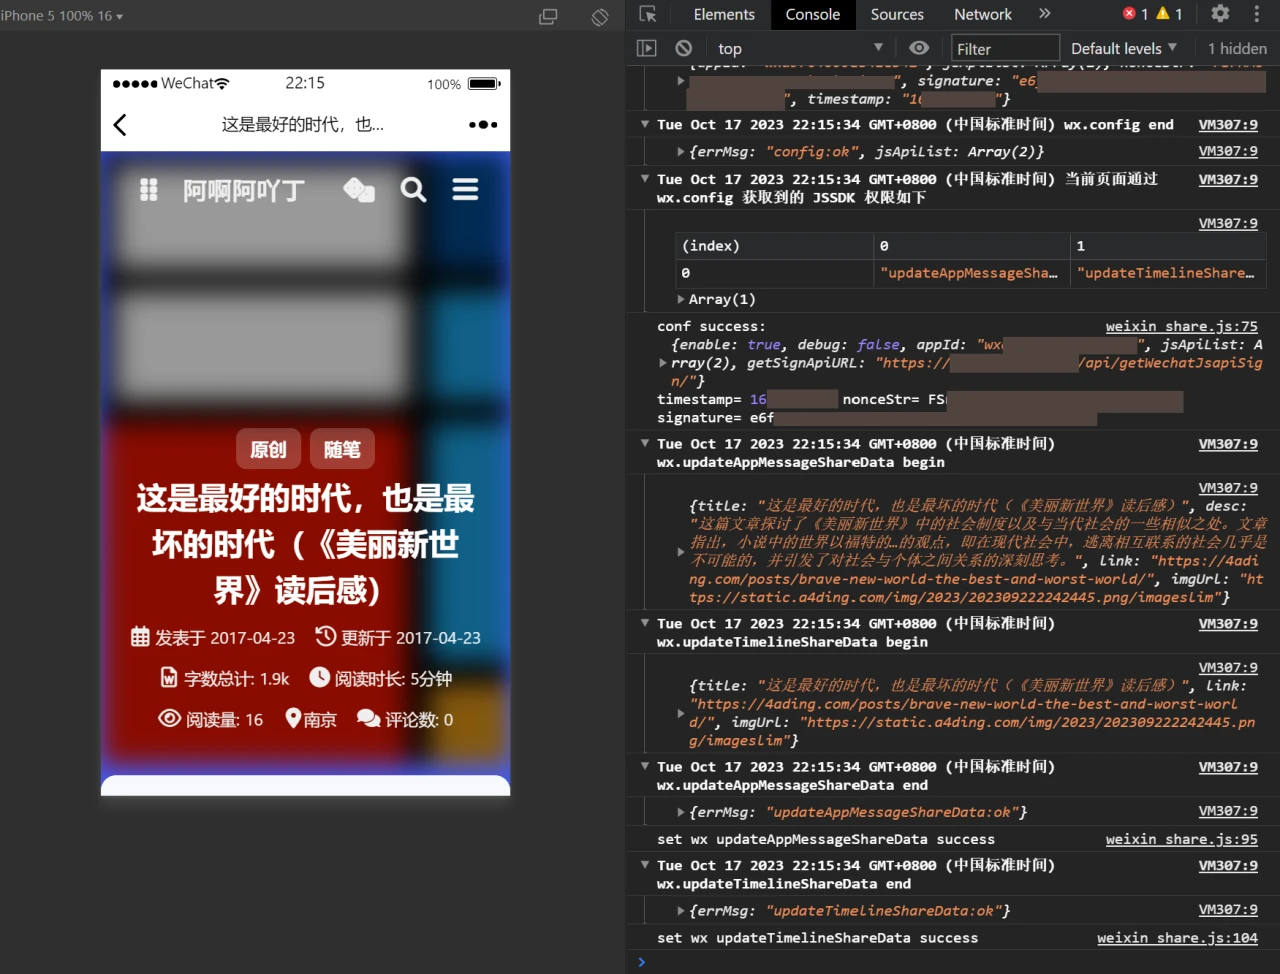
Task: Open the weixin share.js:75 source link
Action: click(1182, 325)
